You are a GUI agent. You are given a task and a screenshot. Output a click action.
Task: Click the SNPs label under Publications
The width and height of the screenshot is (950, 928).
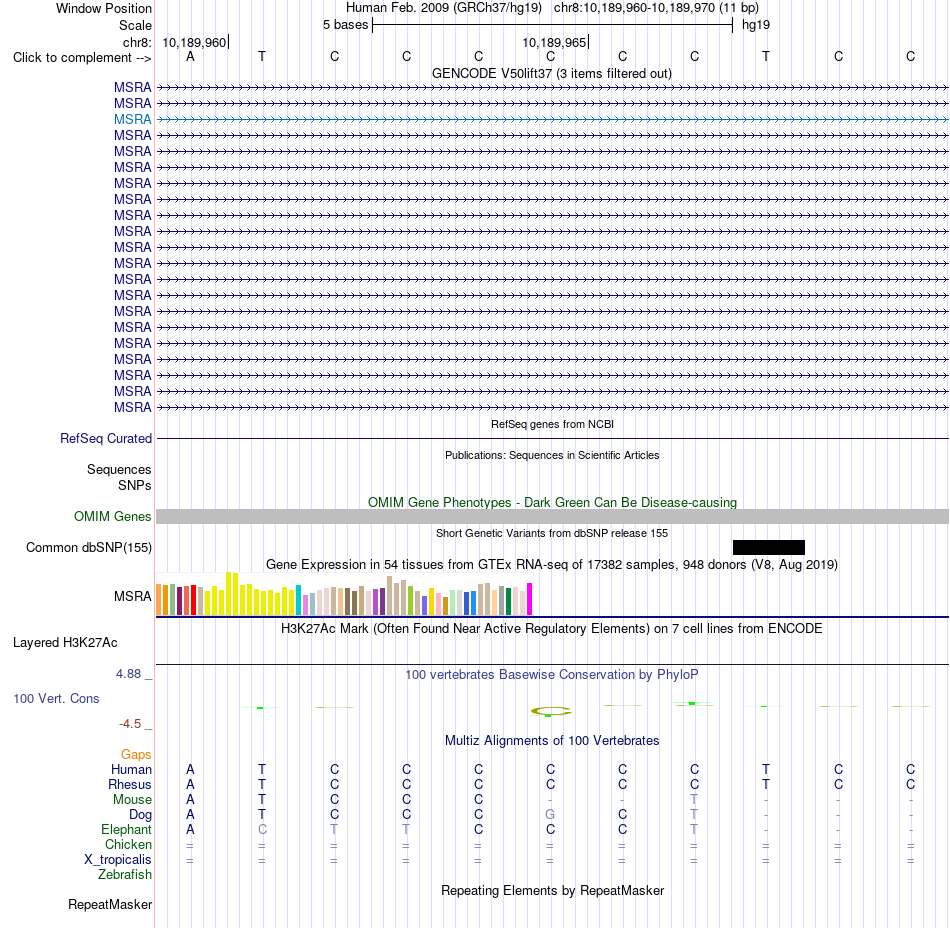[135, 485]
